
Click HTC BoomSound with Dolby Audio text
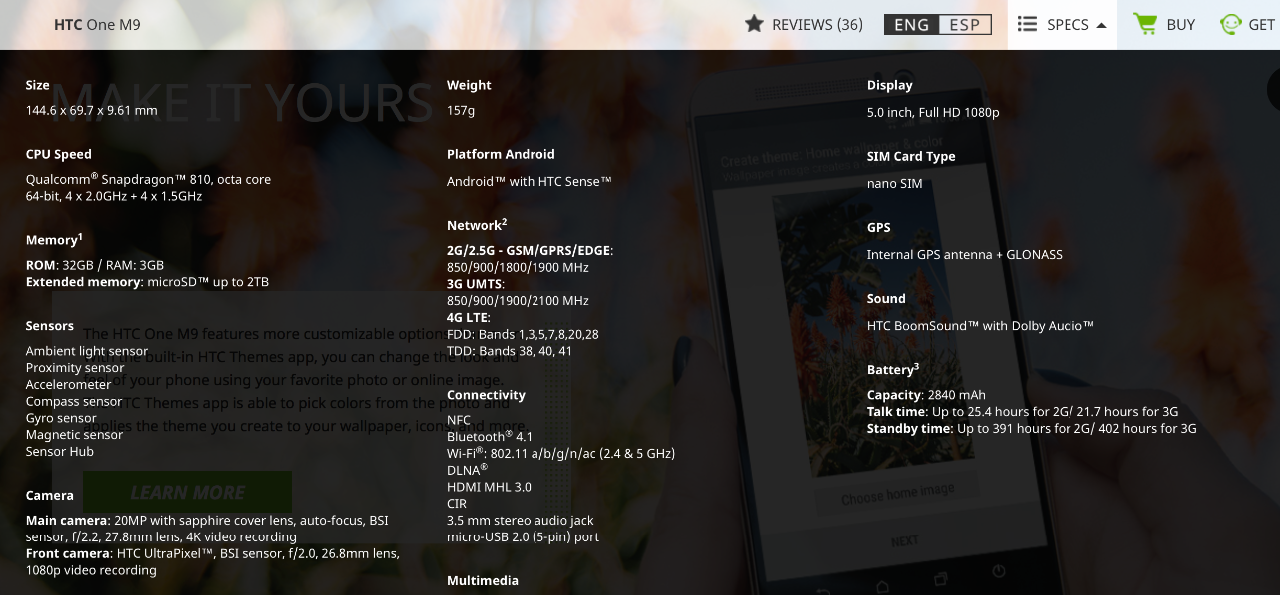[x=980, y=325]
